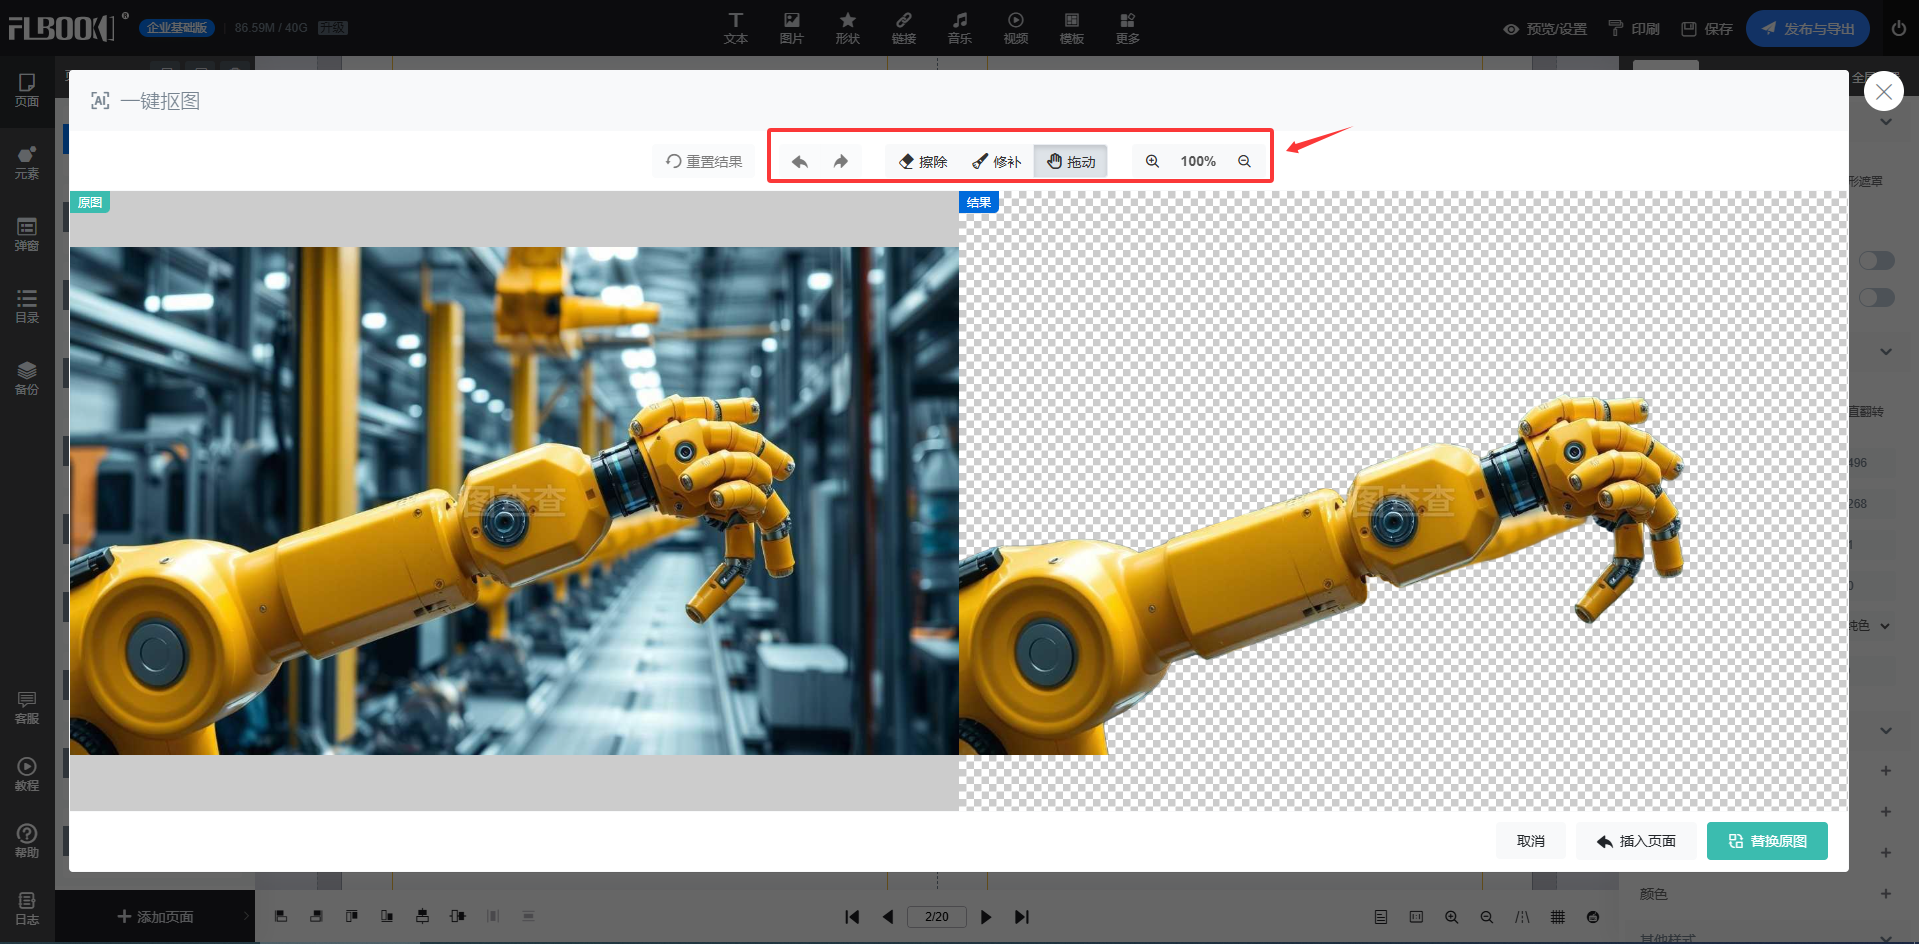The image size is (1919, 944).
Task: Close the 一键抠图 dialog
Action: [1883, 92]
